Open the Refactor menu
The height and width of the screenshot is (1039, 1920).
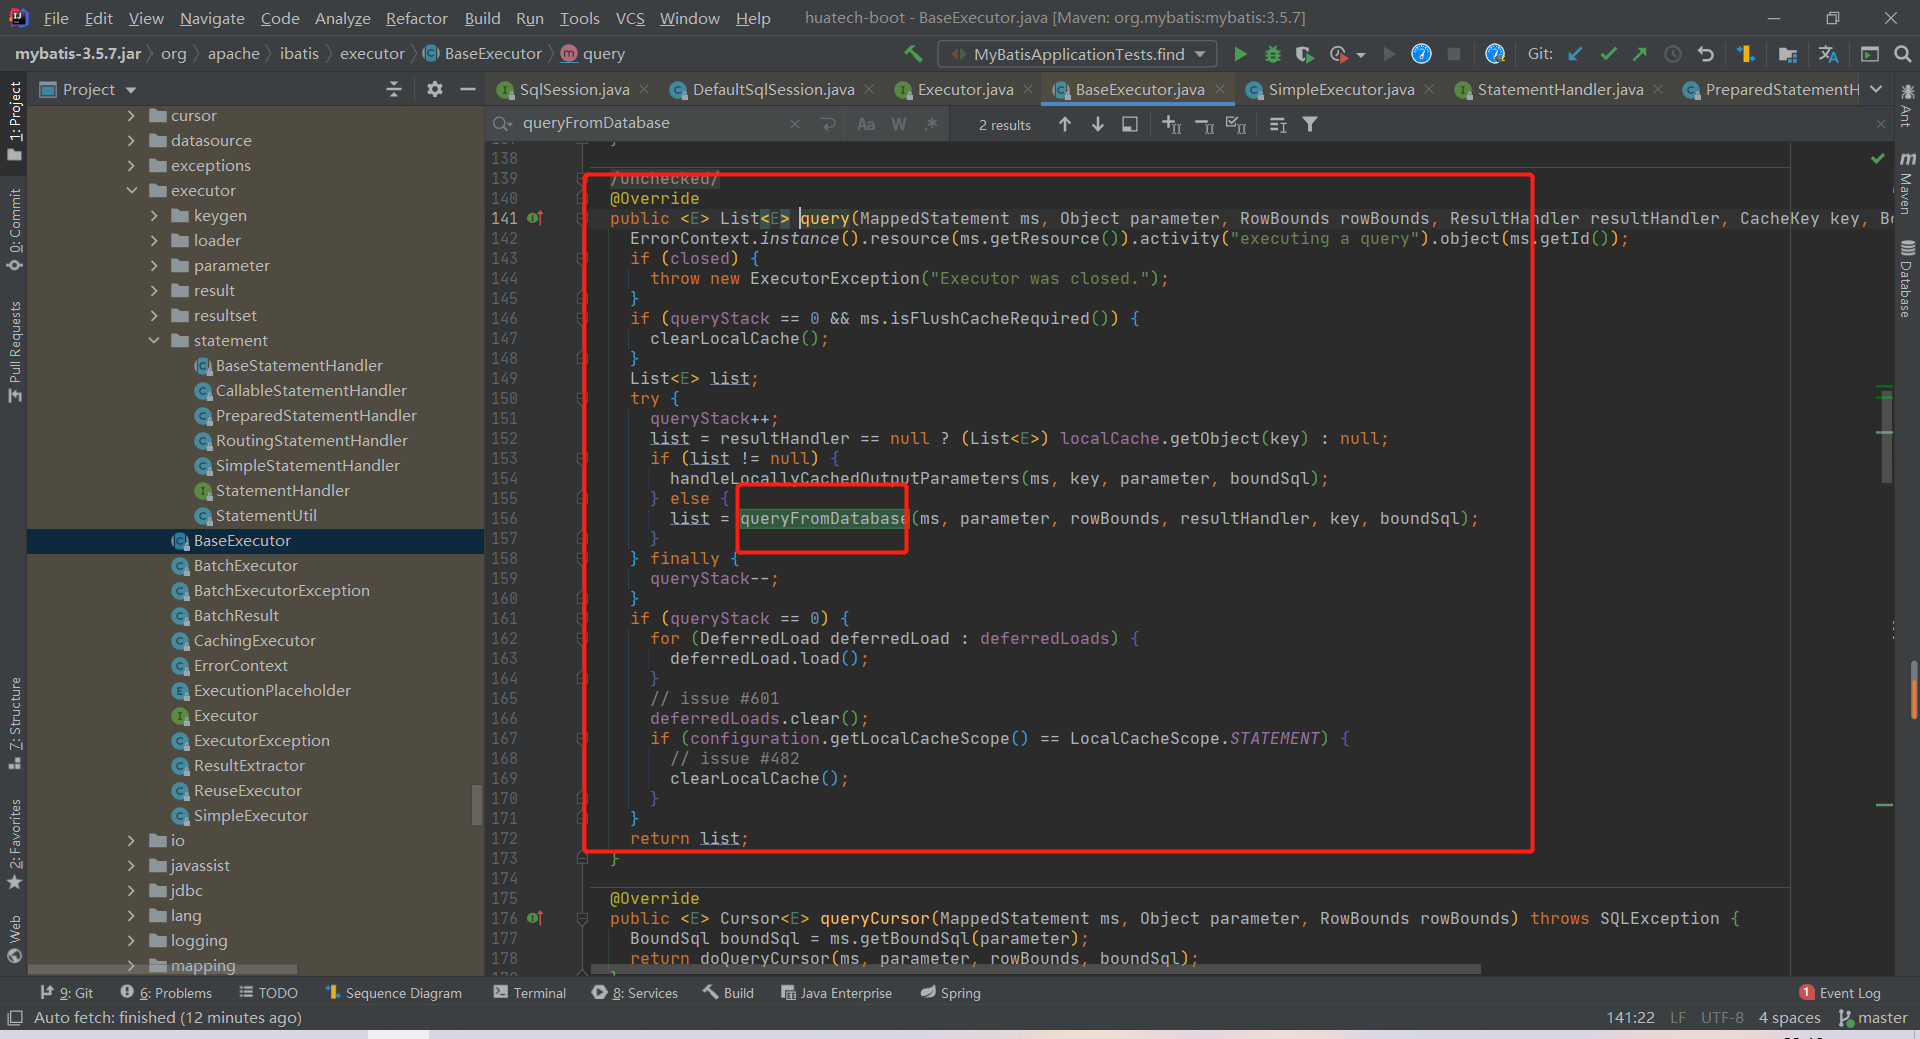coord(416,18)
